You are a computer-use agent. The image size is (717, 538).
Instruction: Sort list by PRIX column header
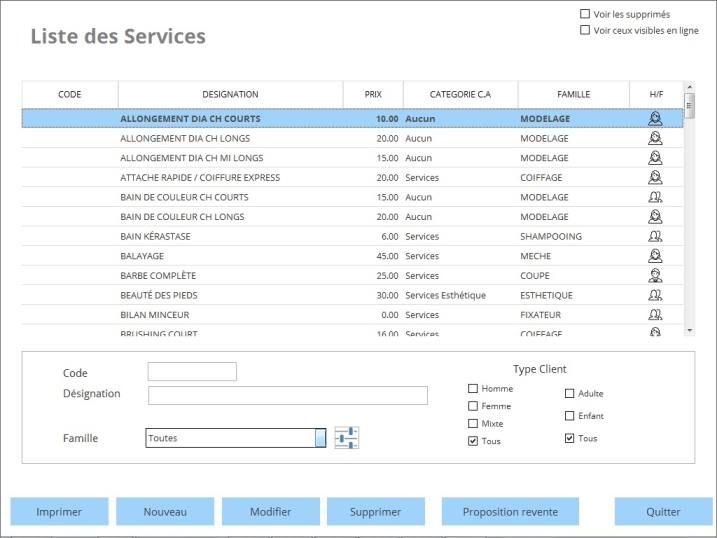point(373,94)
